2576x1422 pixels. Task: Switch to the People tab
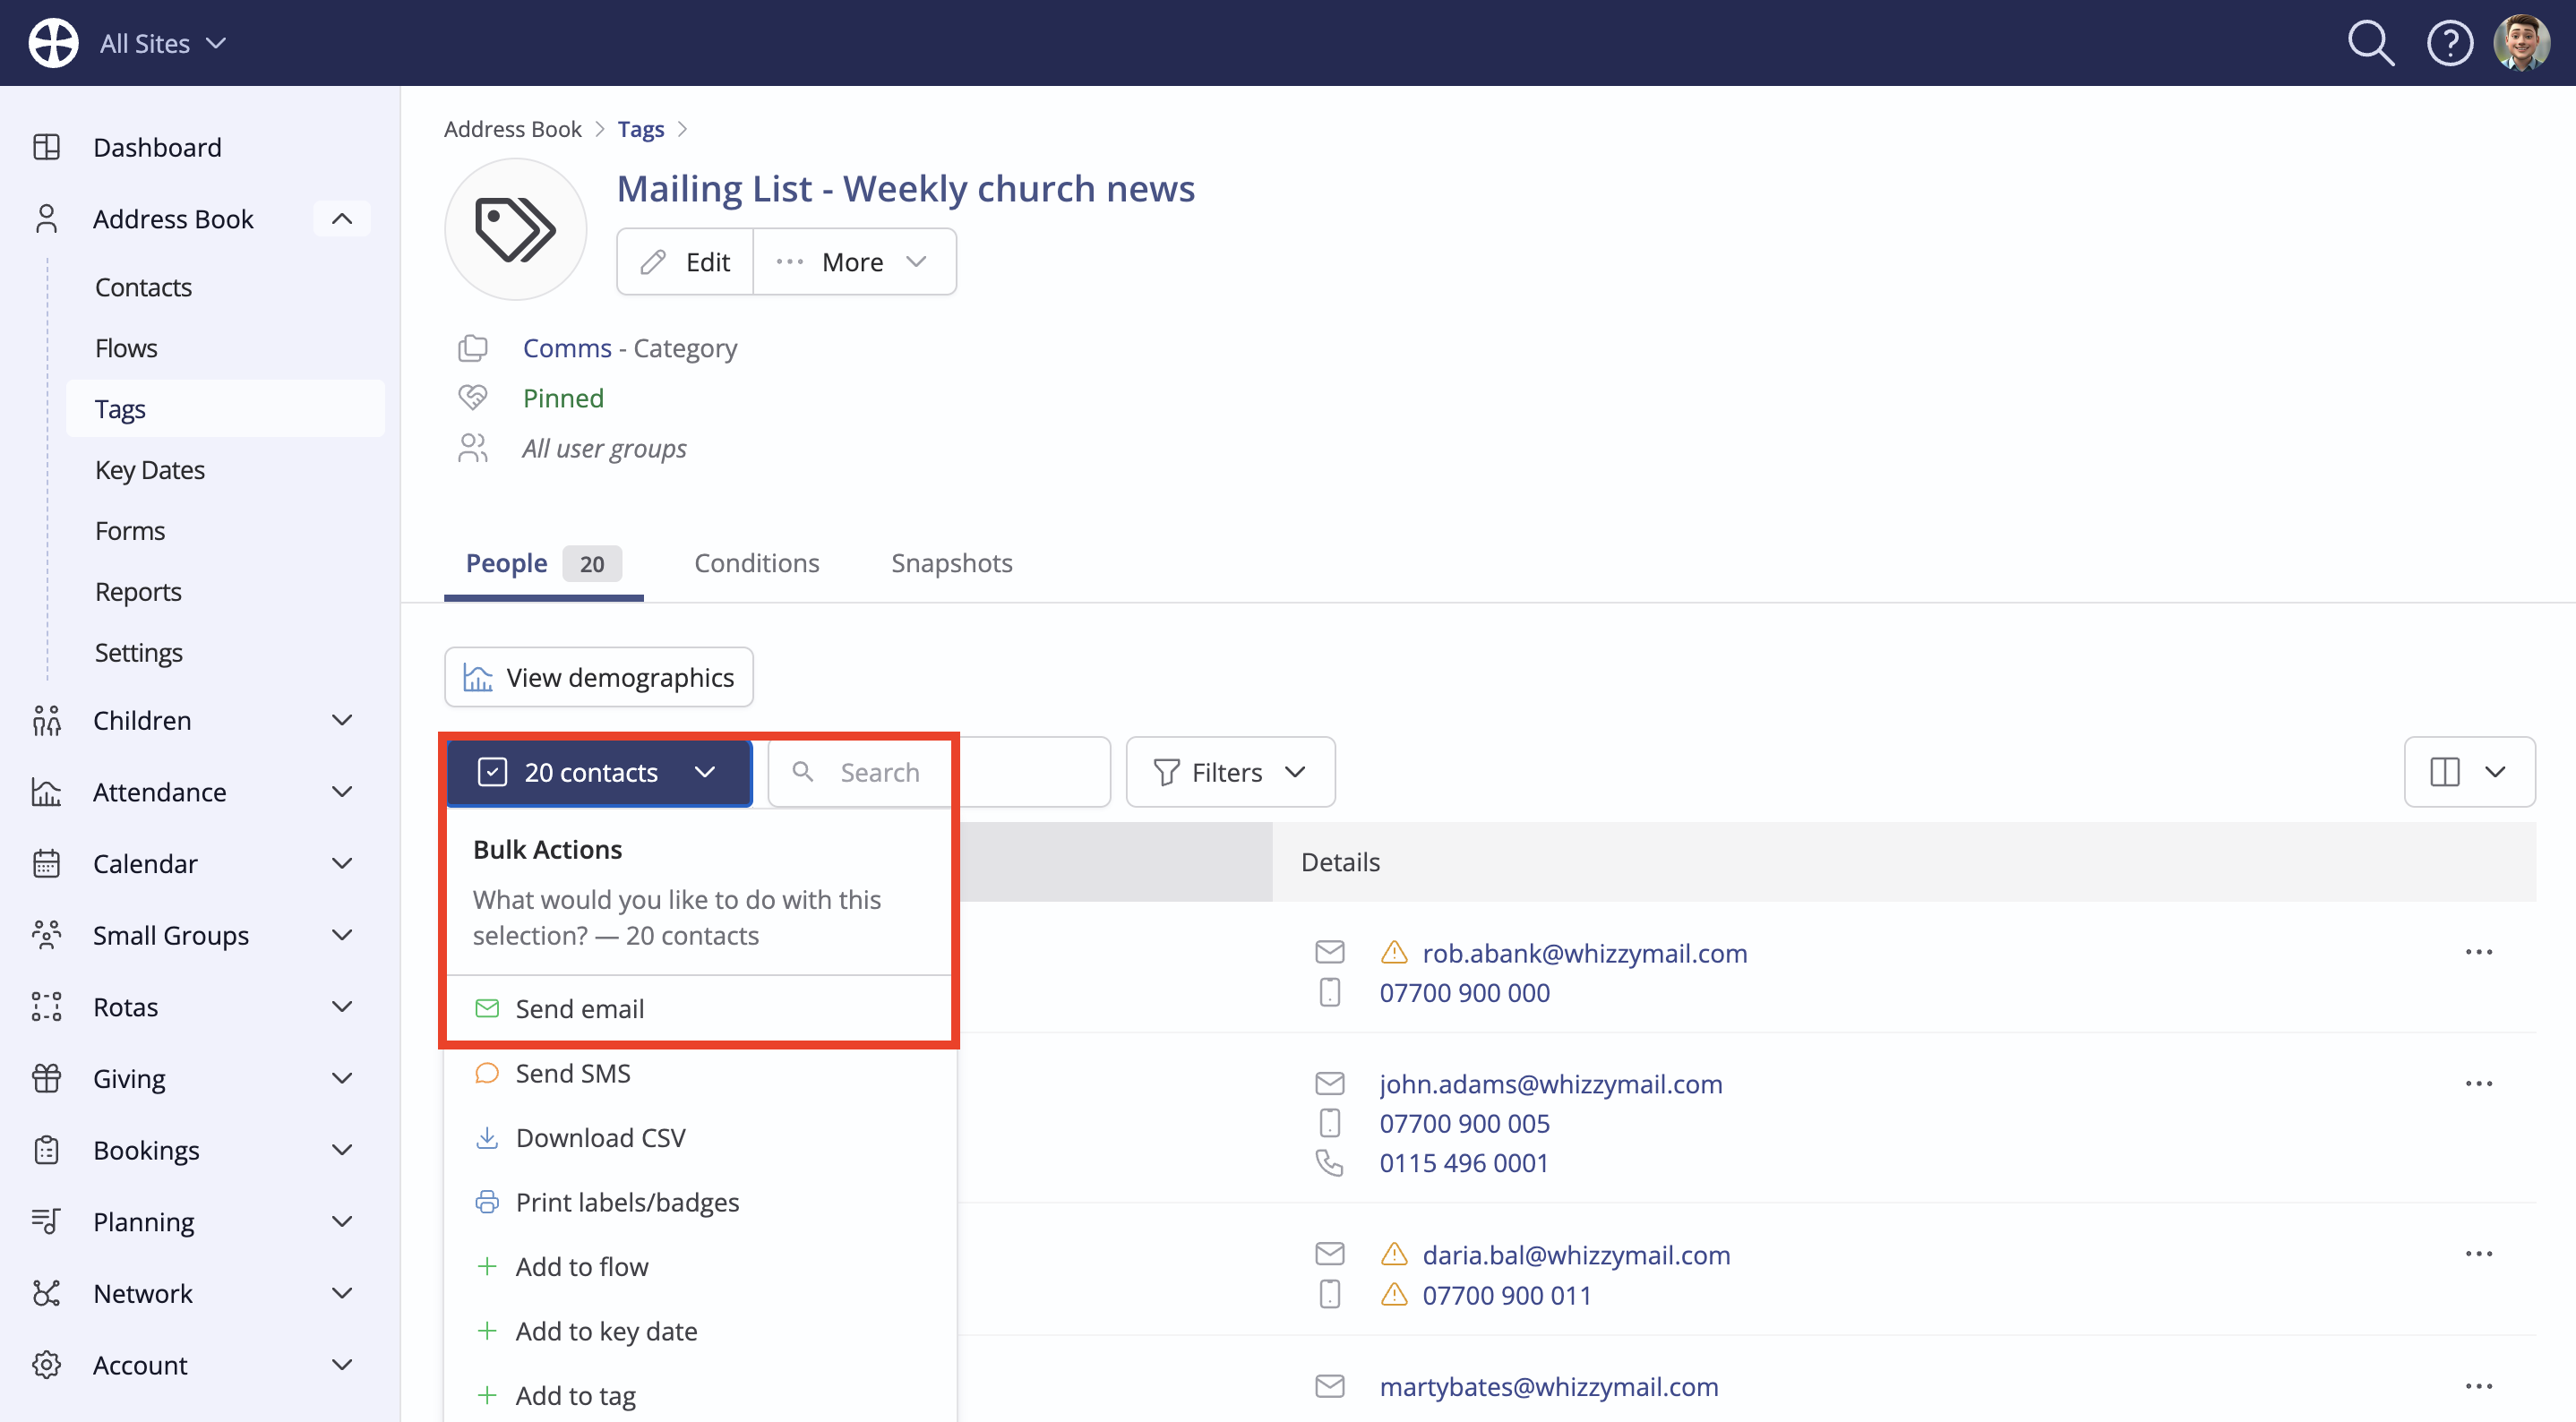[543, 563]
